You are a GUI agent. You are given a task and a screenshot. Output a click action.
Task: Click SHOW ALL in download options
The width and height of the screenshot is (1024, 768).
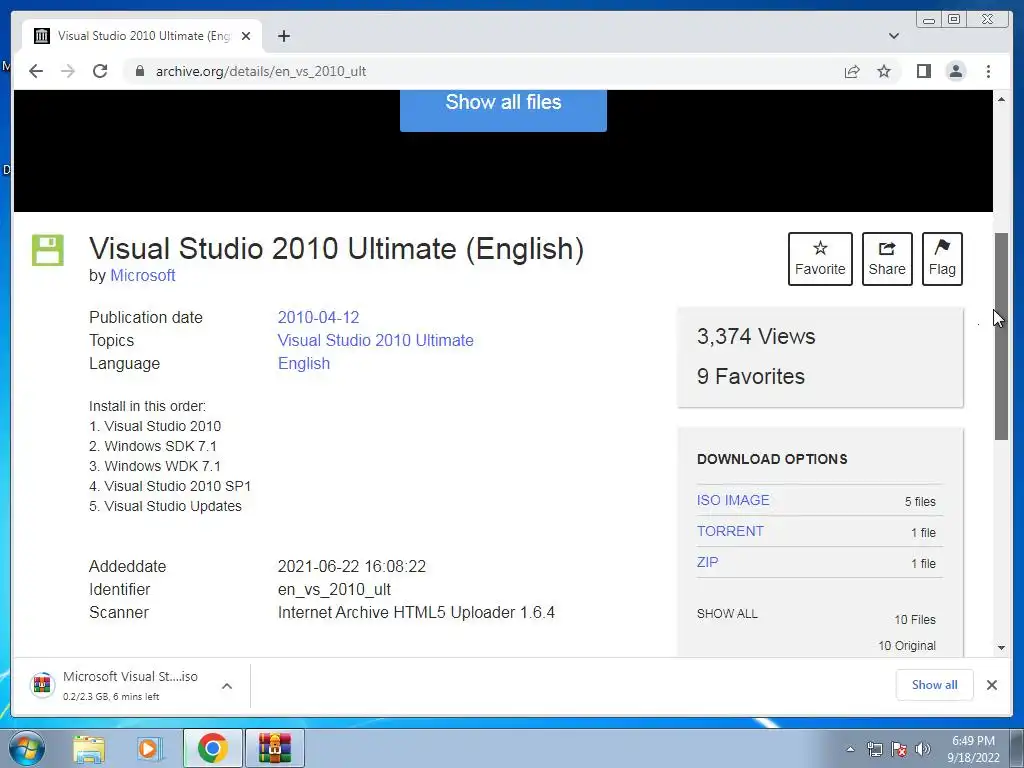tap(727, 614)
